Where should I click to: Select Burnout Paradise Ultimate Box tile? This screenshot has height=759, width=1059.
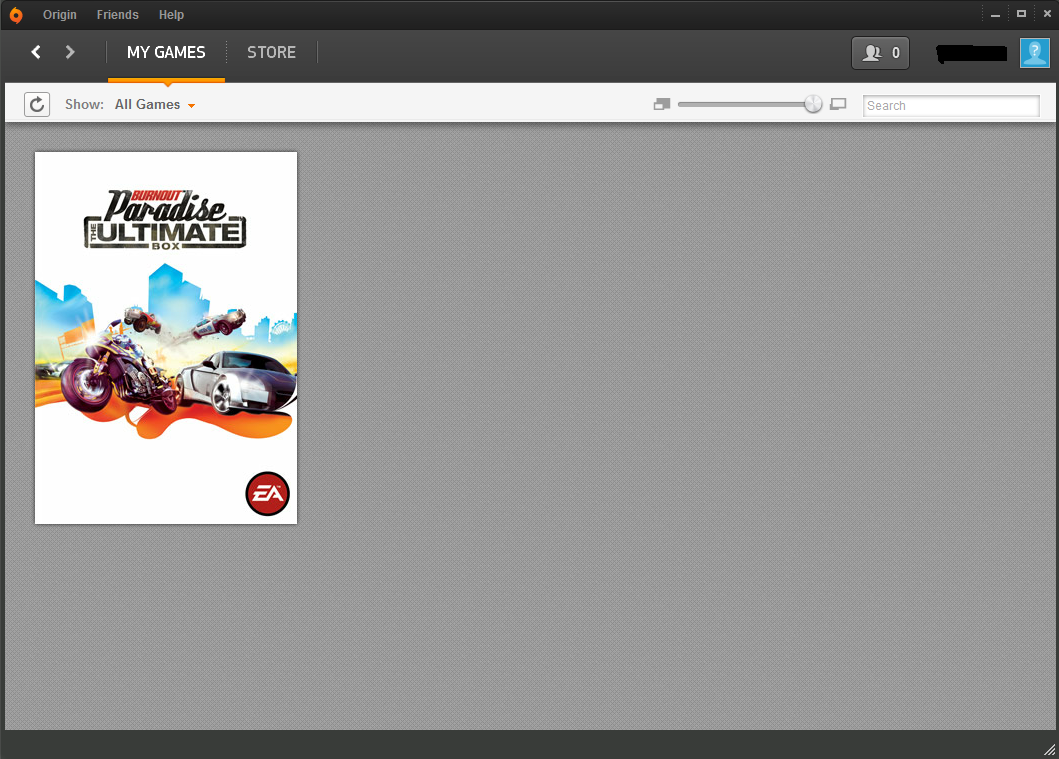tap(166, 338)
